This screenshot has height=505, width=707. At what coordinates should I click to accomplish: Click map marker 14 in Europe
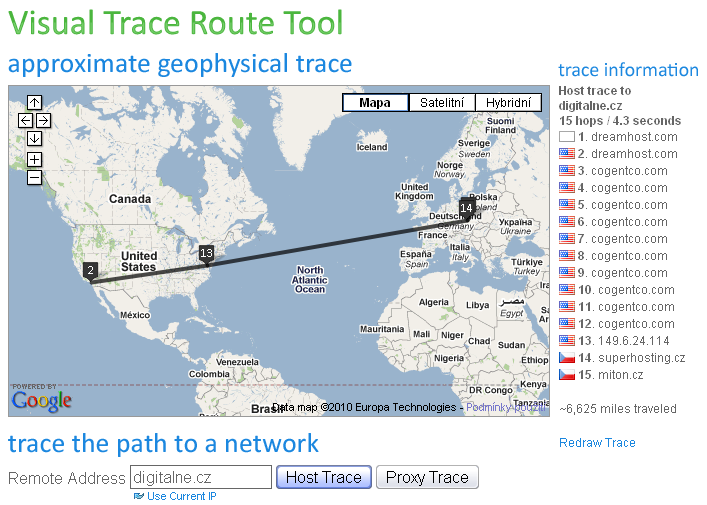(x=466, y=209)
